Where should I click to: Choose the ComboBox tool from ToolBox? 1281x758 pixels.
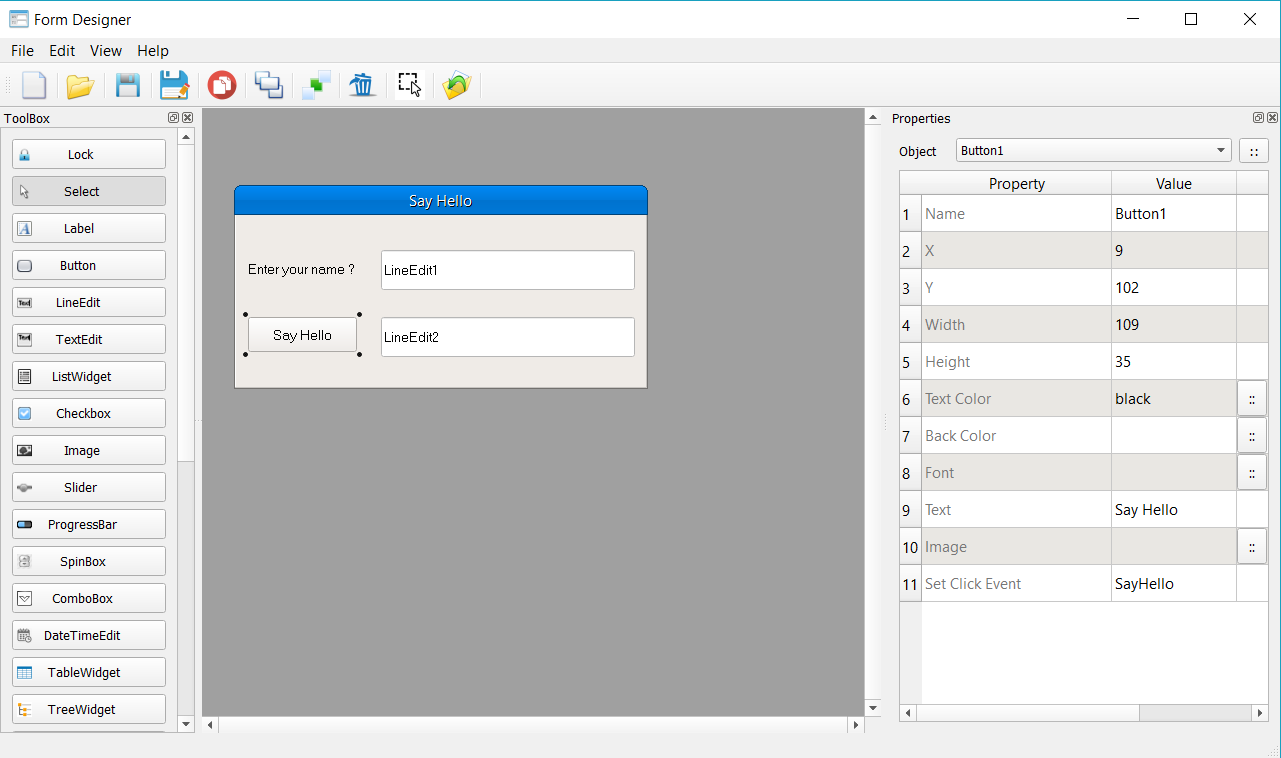click(x=88, y=598)
